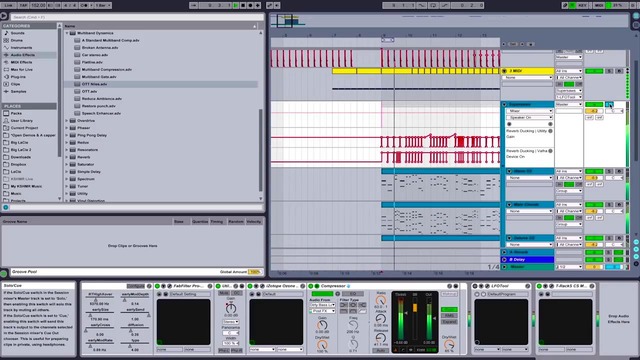The width and height of the screenshot is (640, 360).
Task: Click the Compressor Makeup button
Action: click(449, 294)
